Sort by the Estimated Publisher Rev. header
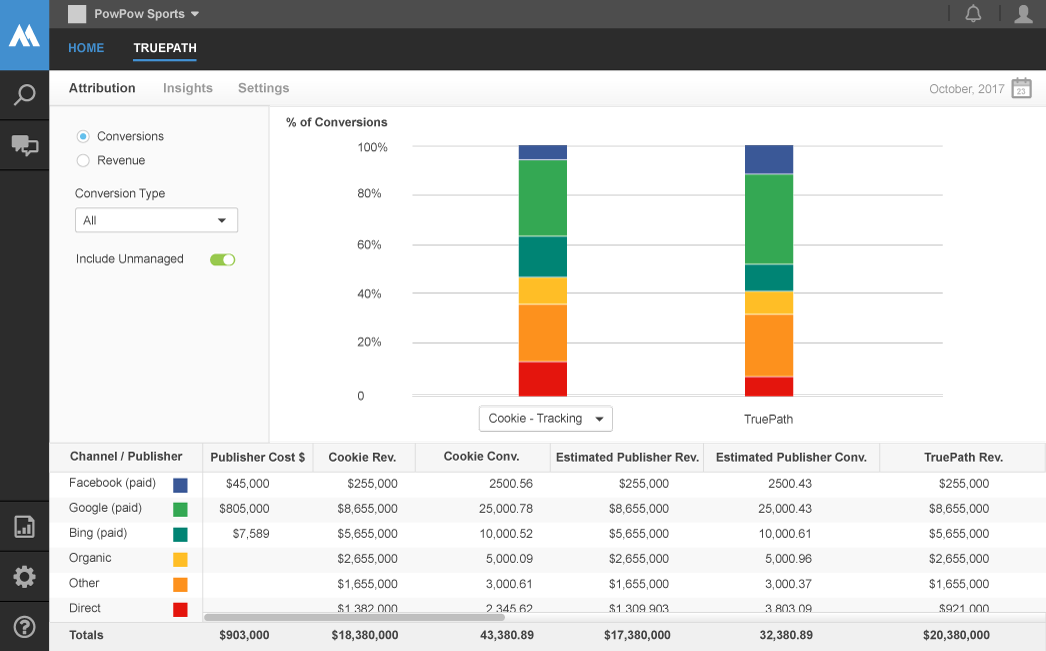 click(x=627, y=458)
